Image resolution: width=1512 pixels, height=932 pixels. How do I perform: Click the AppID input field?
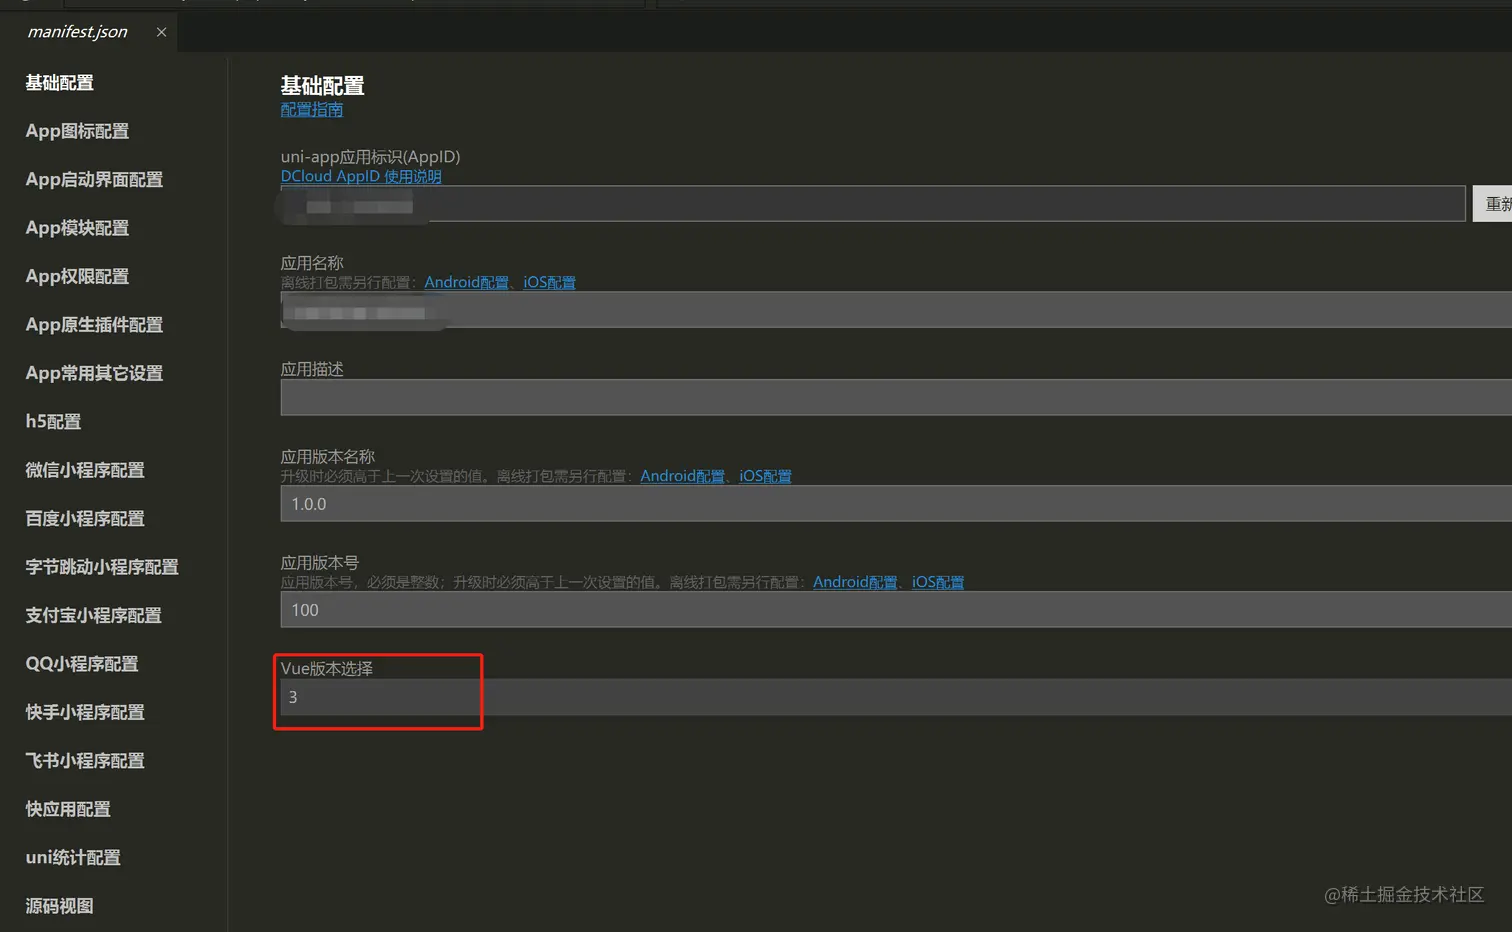tap(873, 204)
